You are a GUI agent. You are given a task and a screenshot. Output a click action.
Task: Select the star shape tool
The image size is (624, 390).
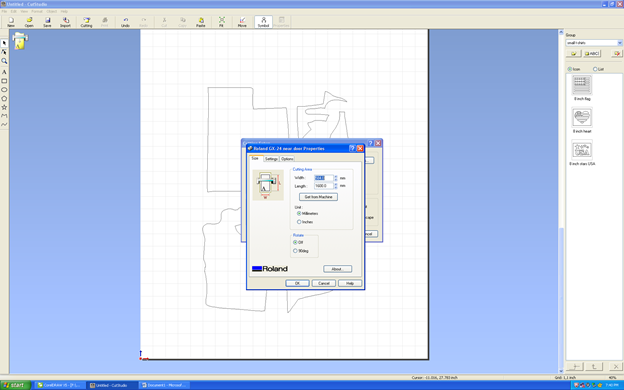pos(4,107)
